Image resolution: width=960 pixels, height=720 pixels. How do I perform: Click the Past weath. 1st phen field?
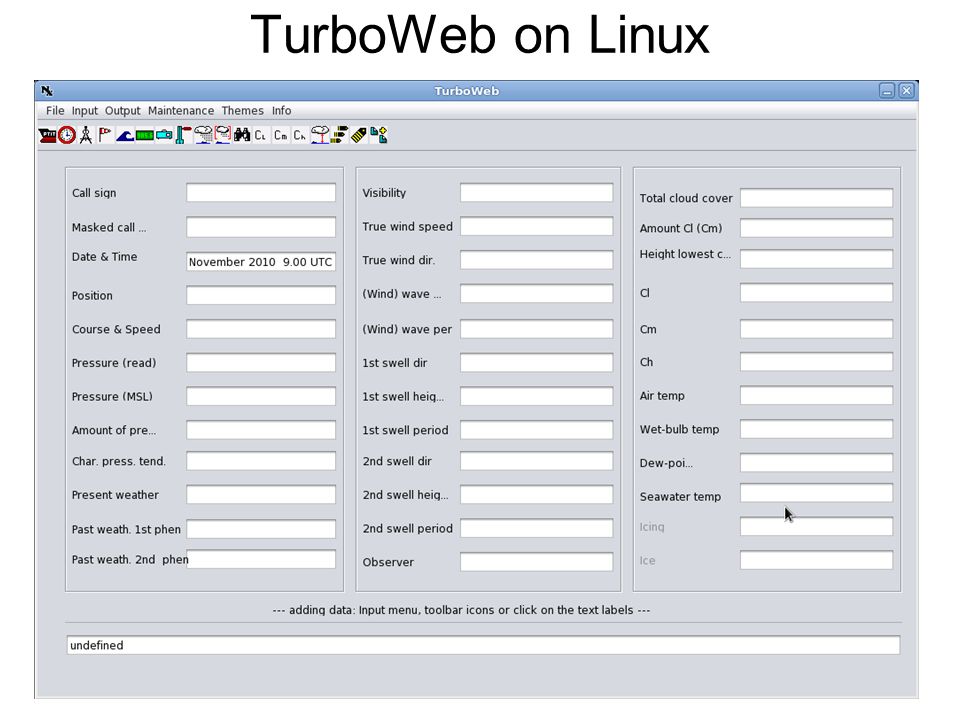[261, 529]
